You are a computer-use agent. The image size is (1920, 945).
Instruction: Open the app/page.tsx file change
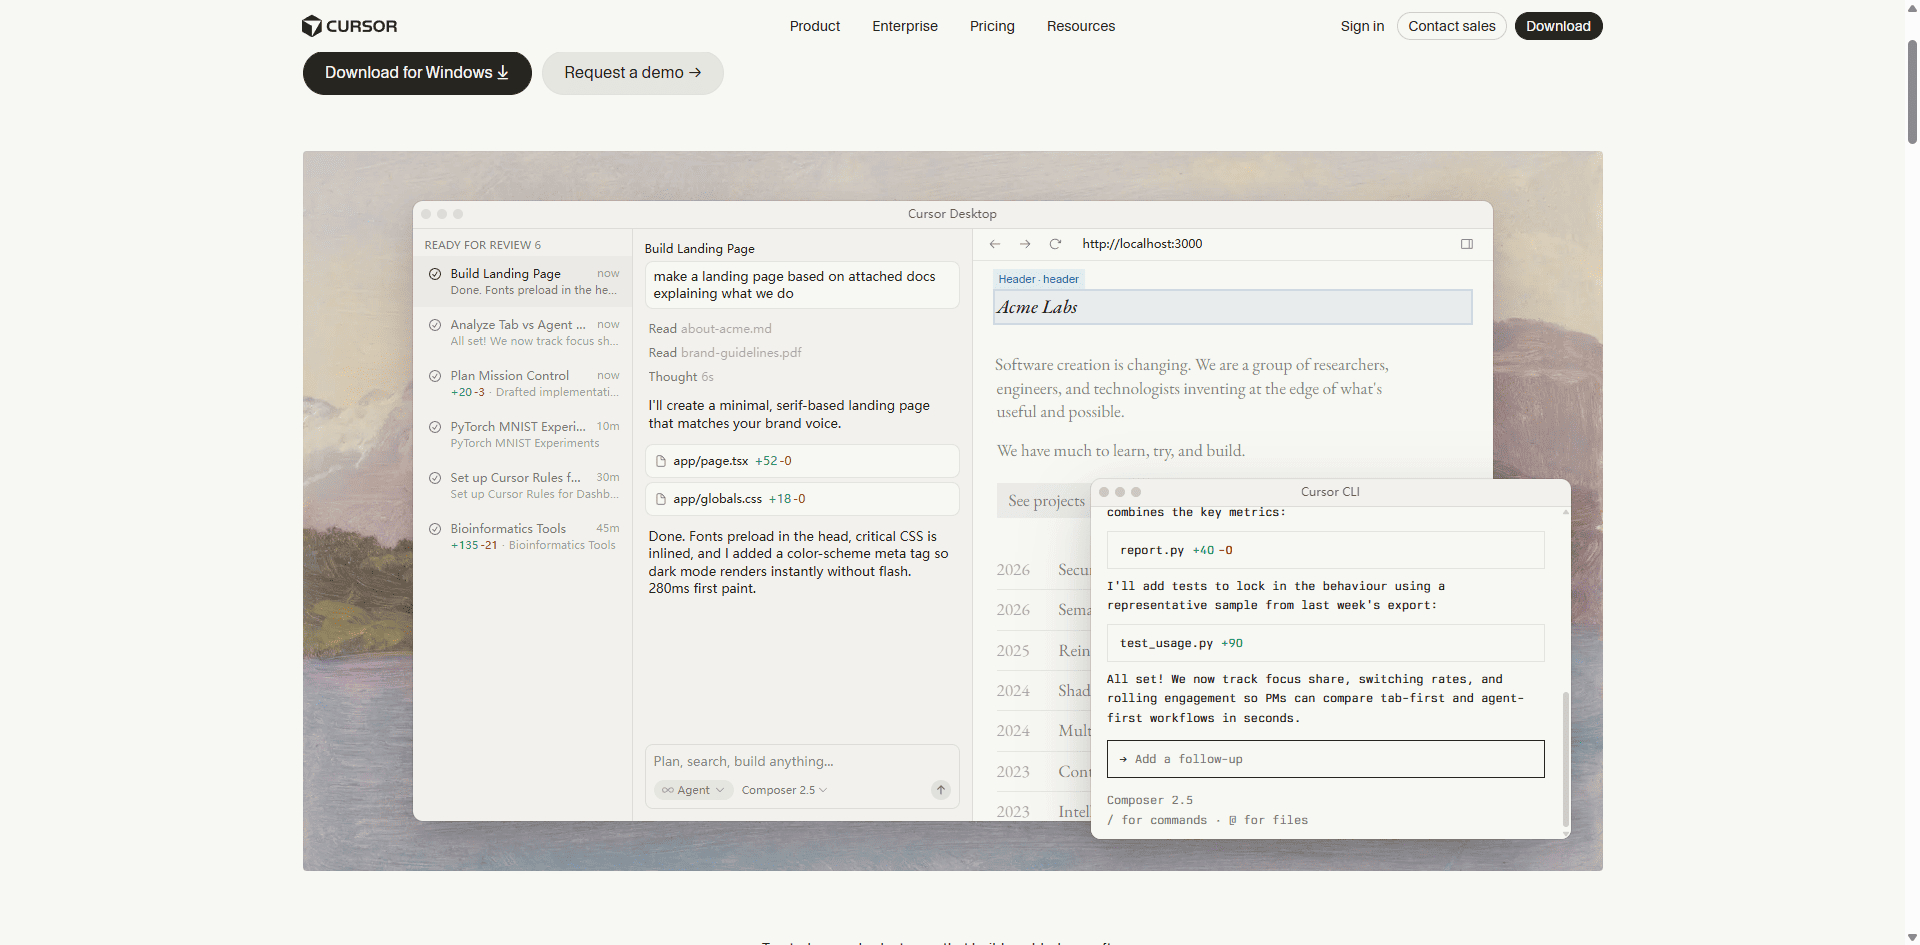(x=802, y=461)
